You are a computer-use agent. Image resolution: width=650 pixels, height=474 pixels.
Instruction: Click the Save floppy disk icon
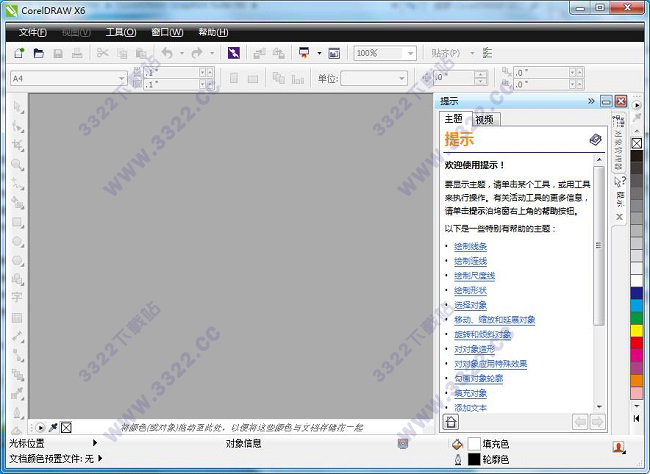[58, 53]
